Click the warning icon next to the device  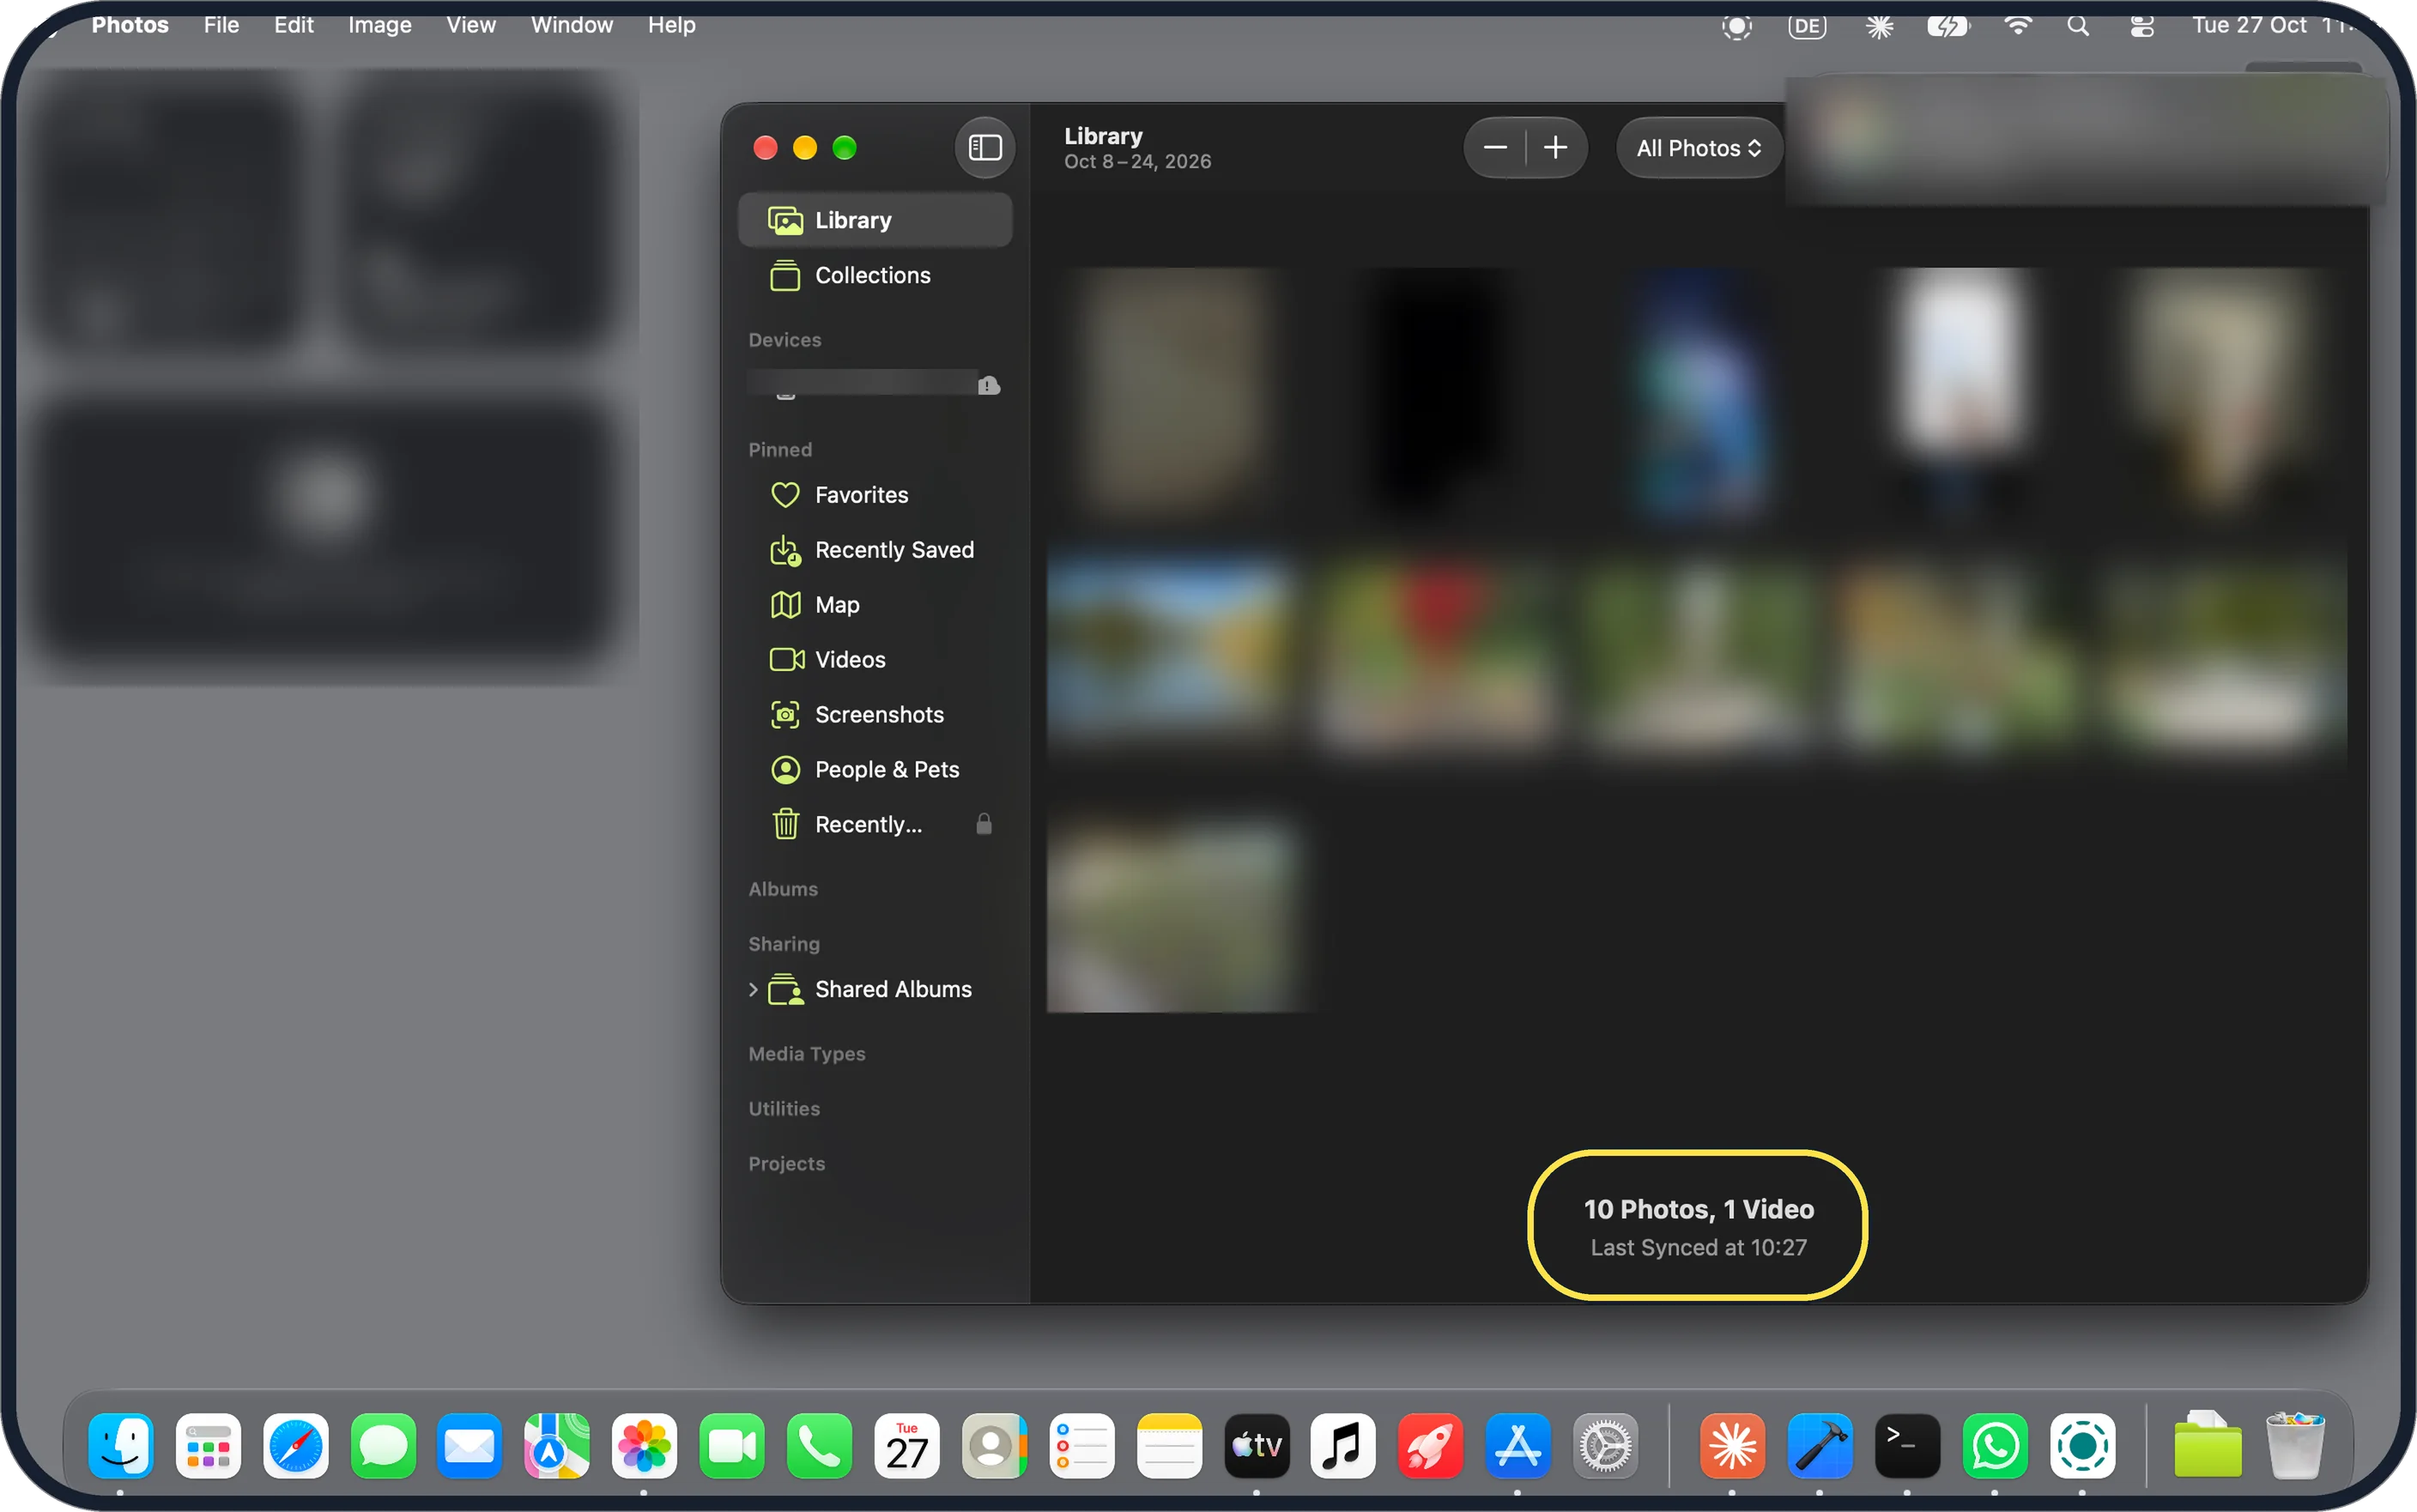point(988,385)
